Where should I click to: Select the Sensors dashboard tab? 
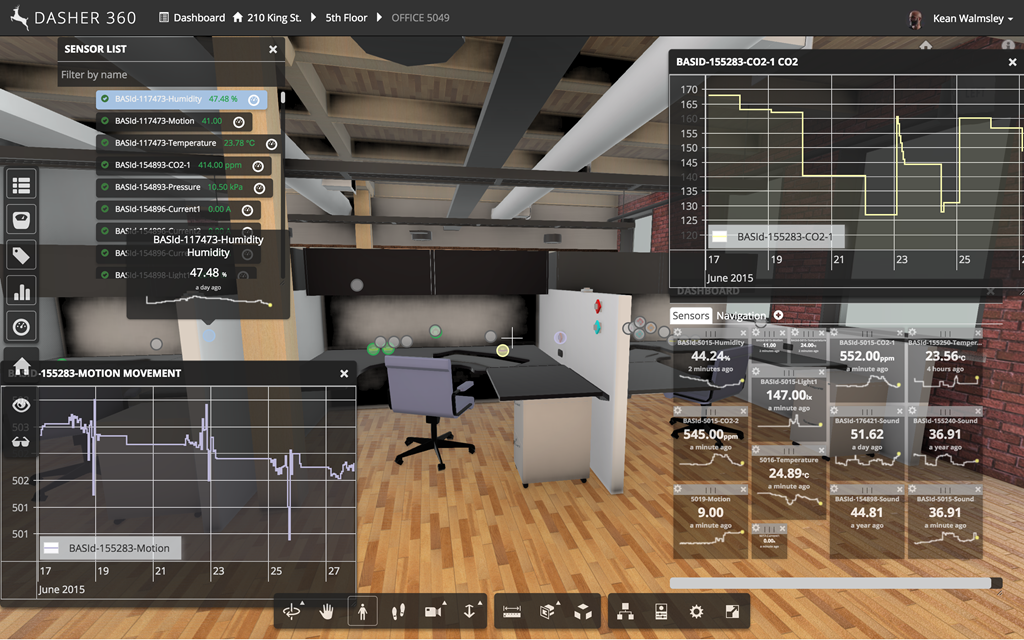[691, 316]
